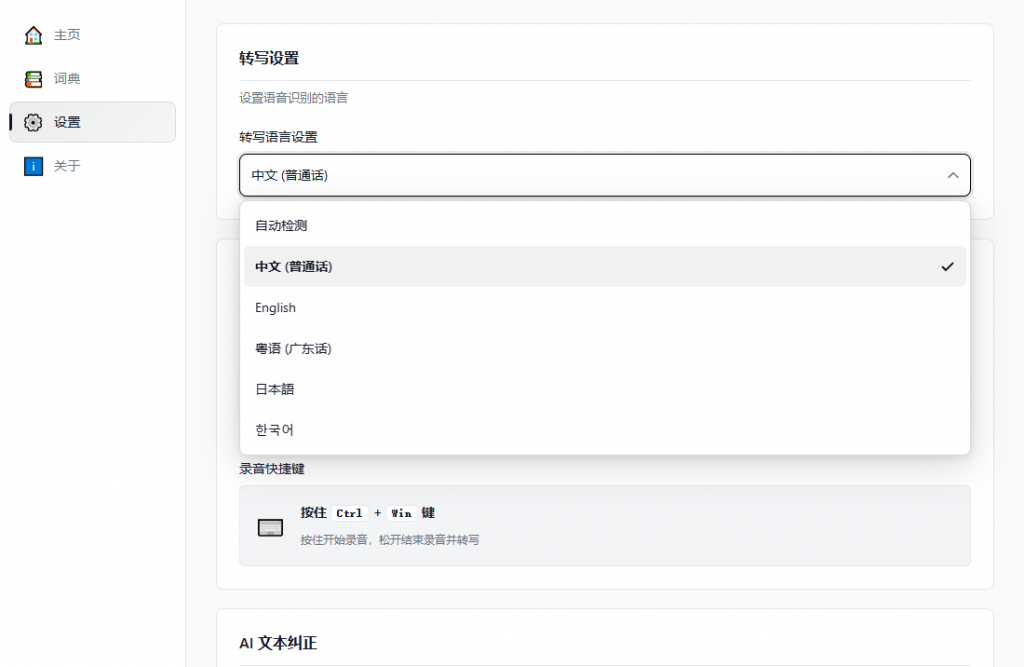The image size is (1024, 667).
Task: Collapse the language list using the chevron arrow
Action: coord(952,175)
